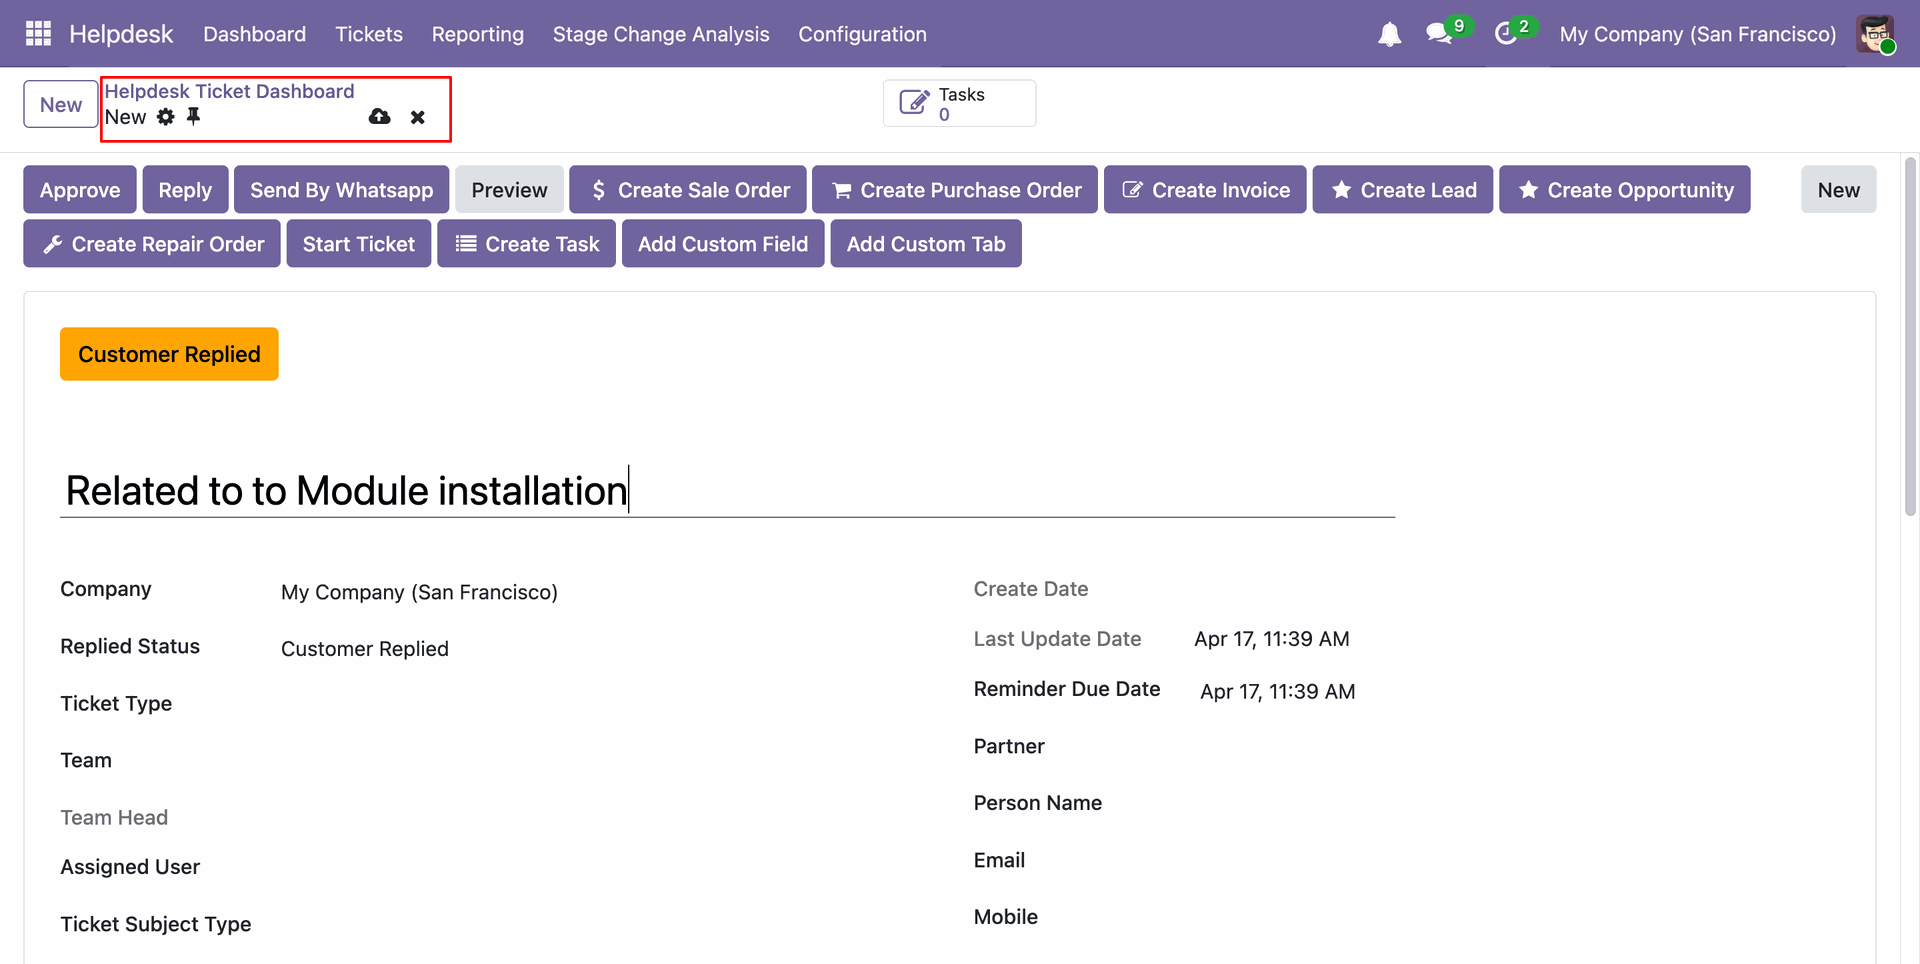Click the Helpdesk app title

coord(121,34)
